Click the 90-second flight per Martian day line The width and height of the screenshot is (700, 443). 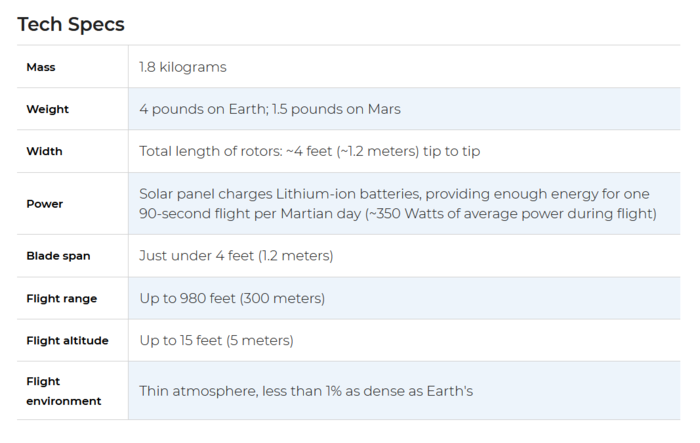coord(397,213)
